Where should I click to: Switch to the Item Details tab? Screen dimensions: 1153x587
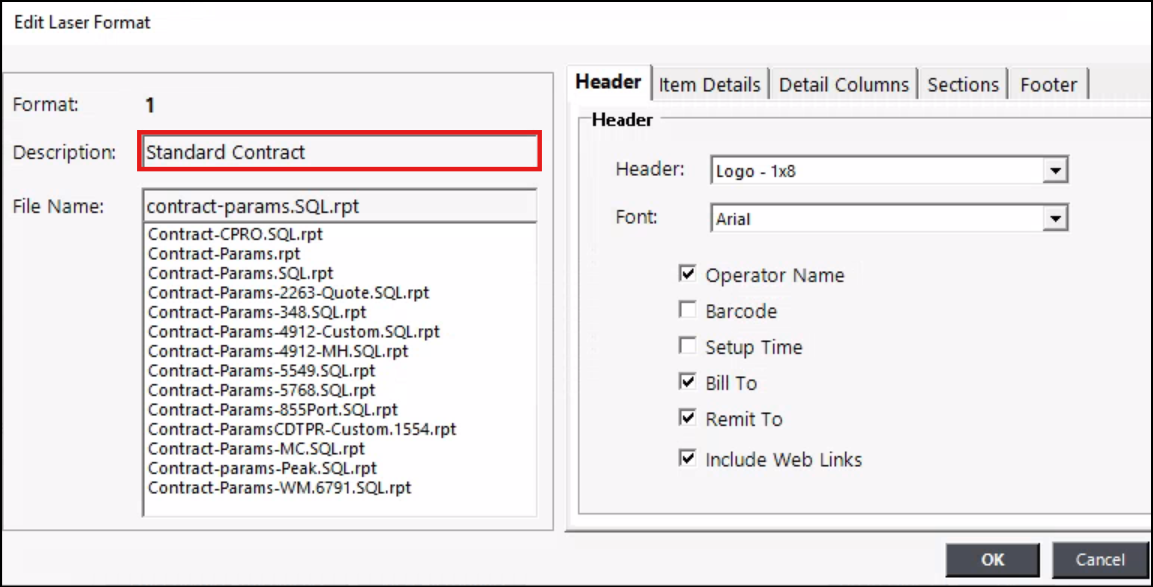click(709, 85)
